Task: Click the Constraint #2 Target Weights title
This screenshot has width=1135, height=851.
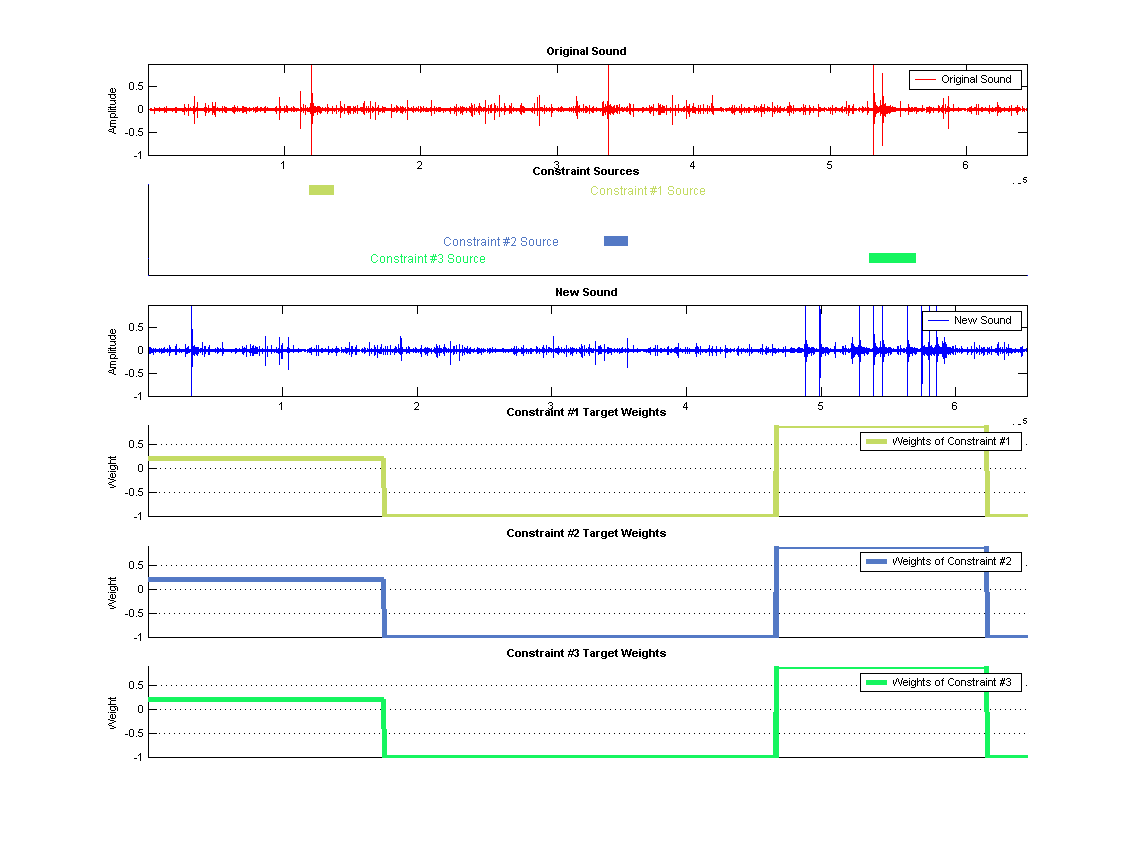Action: click(x=586, y=533)
